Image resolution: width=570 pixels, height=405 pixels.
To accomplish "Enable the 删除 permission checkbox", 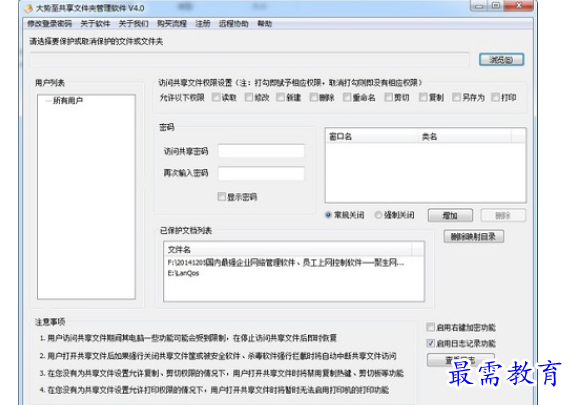I will click(x=314, y=97).
